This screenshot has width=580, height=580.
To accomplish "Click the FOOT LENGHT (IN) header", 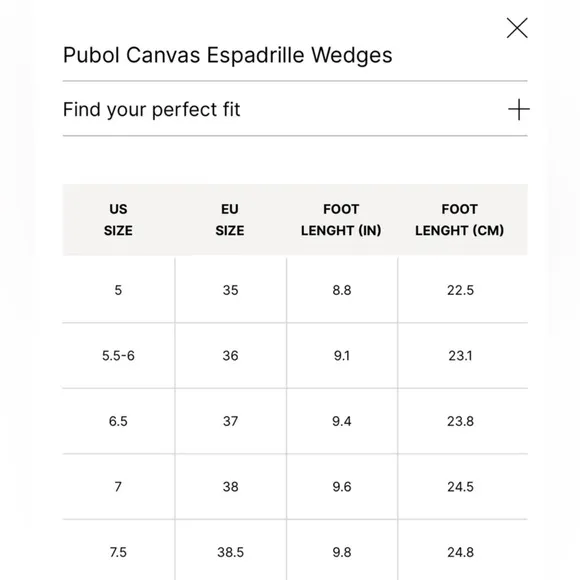I will [341, 220].
